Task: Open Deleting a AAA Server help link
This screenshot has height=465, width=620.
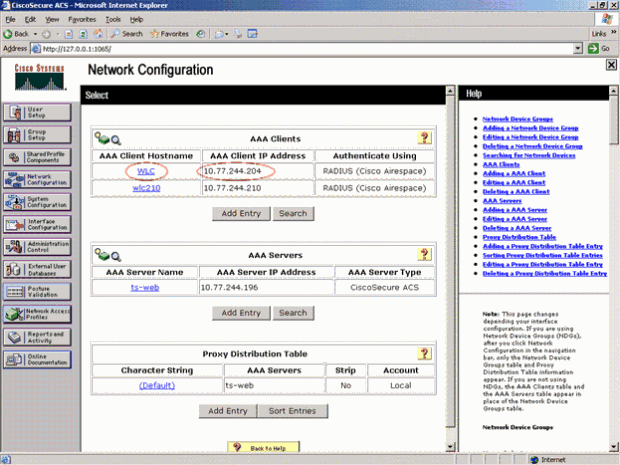Action: pyautogui.click(x=517, y=228)
